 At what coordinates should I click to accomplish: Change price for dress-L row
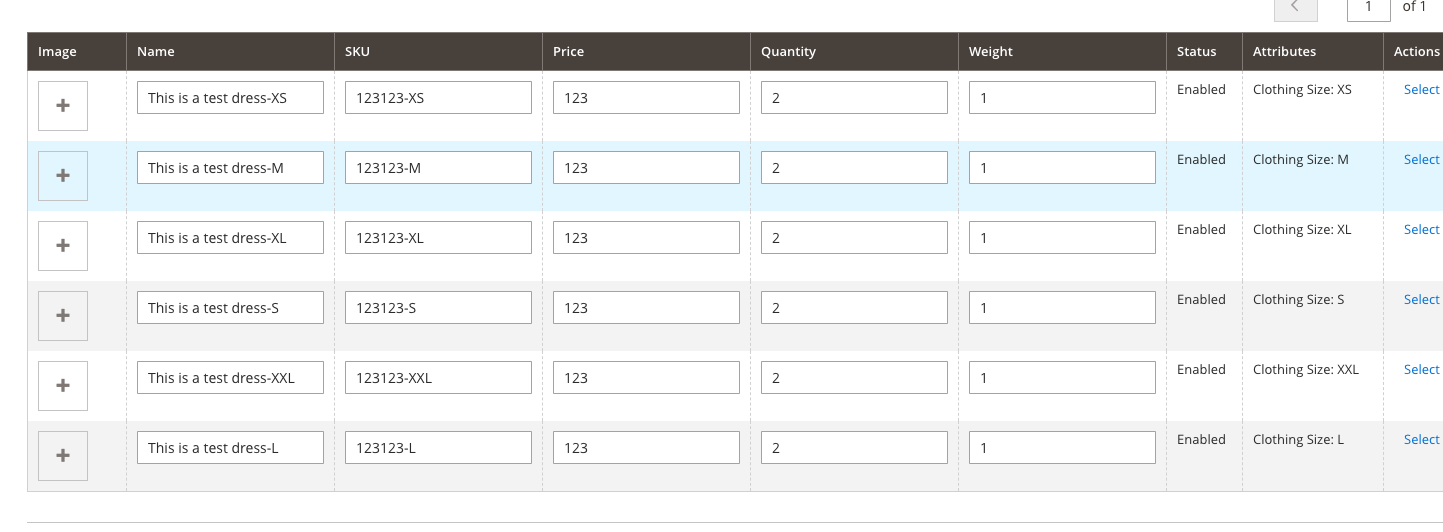pos(646,448)
